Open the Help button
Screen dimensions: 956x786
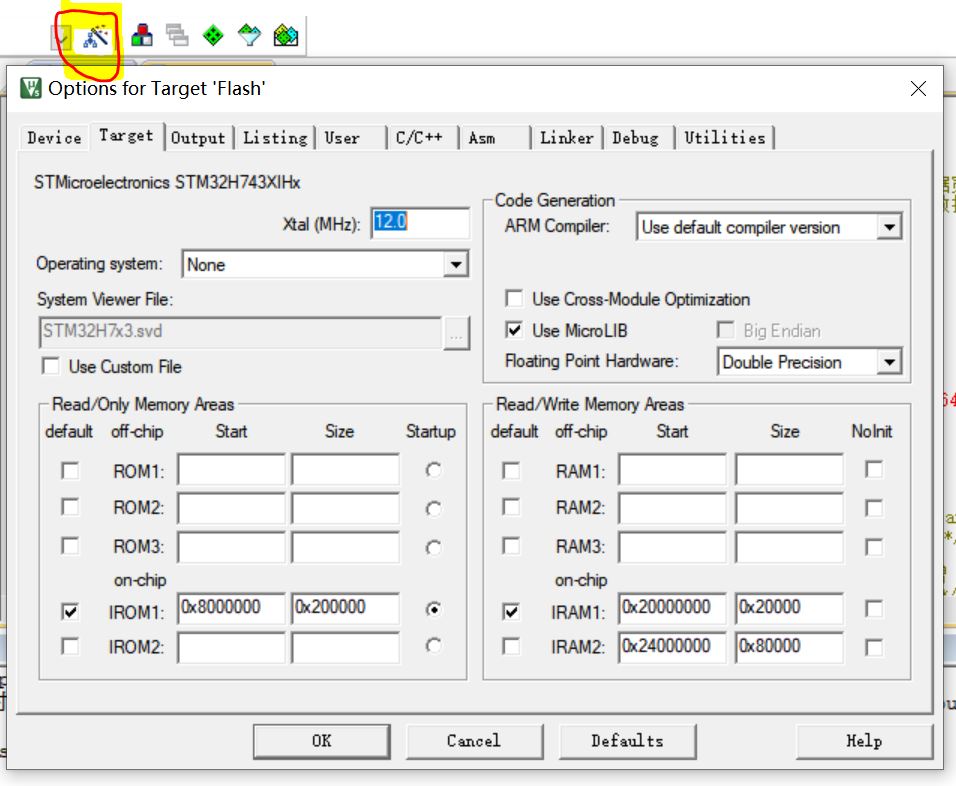click(x=865, y=741)
